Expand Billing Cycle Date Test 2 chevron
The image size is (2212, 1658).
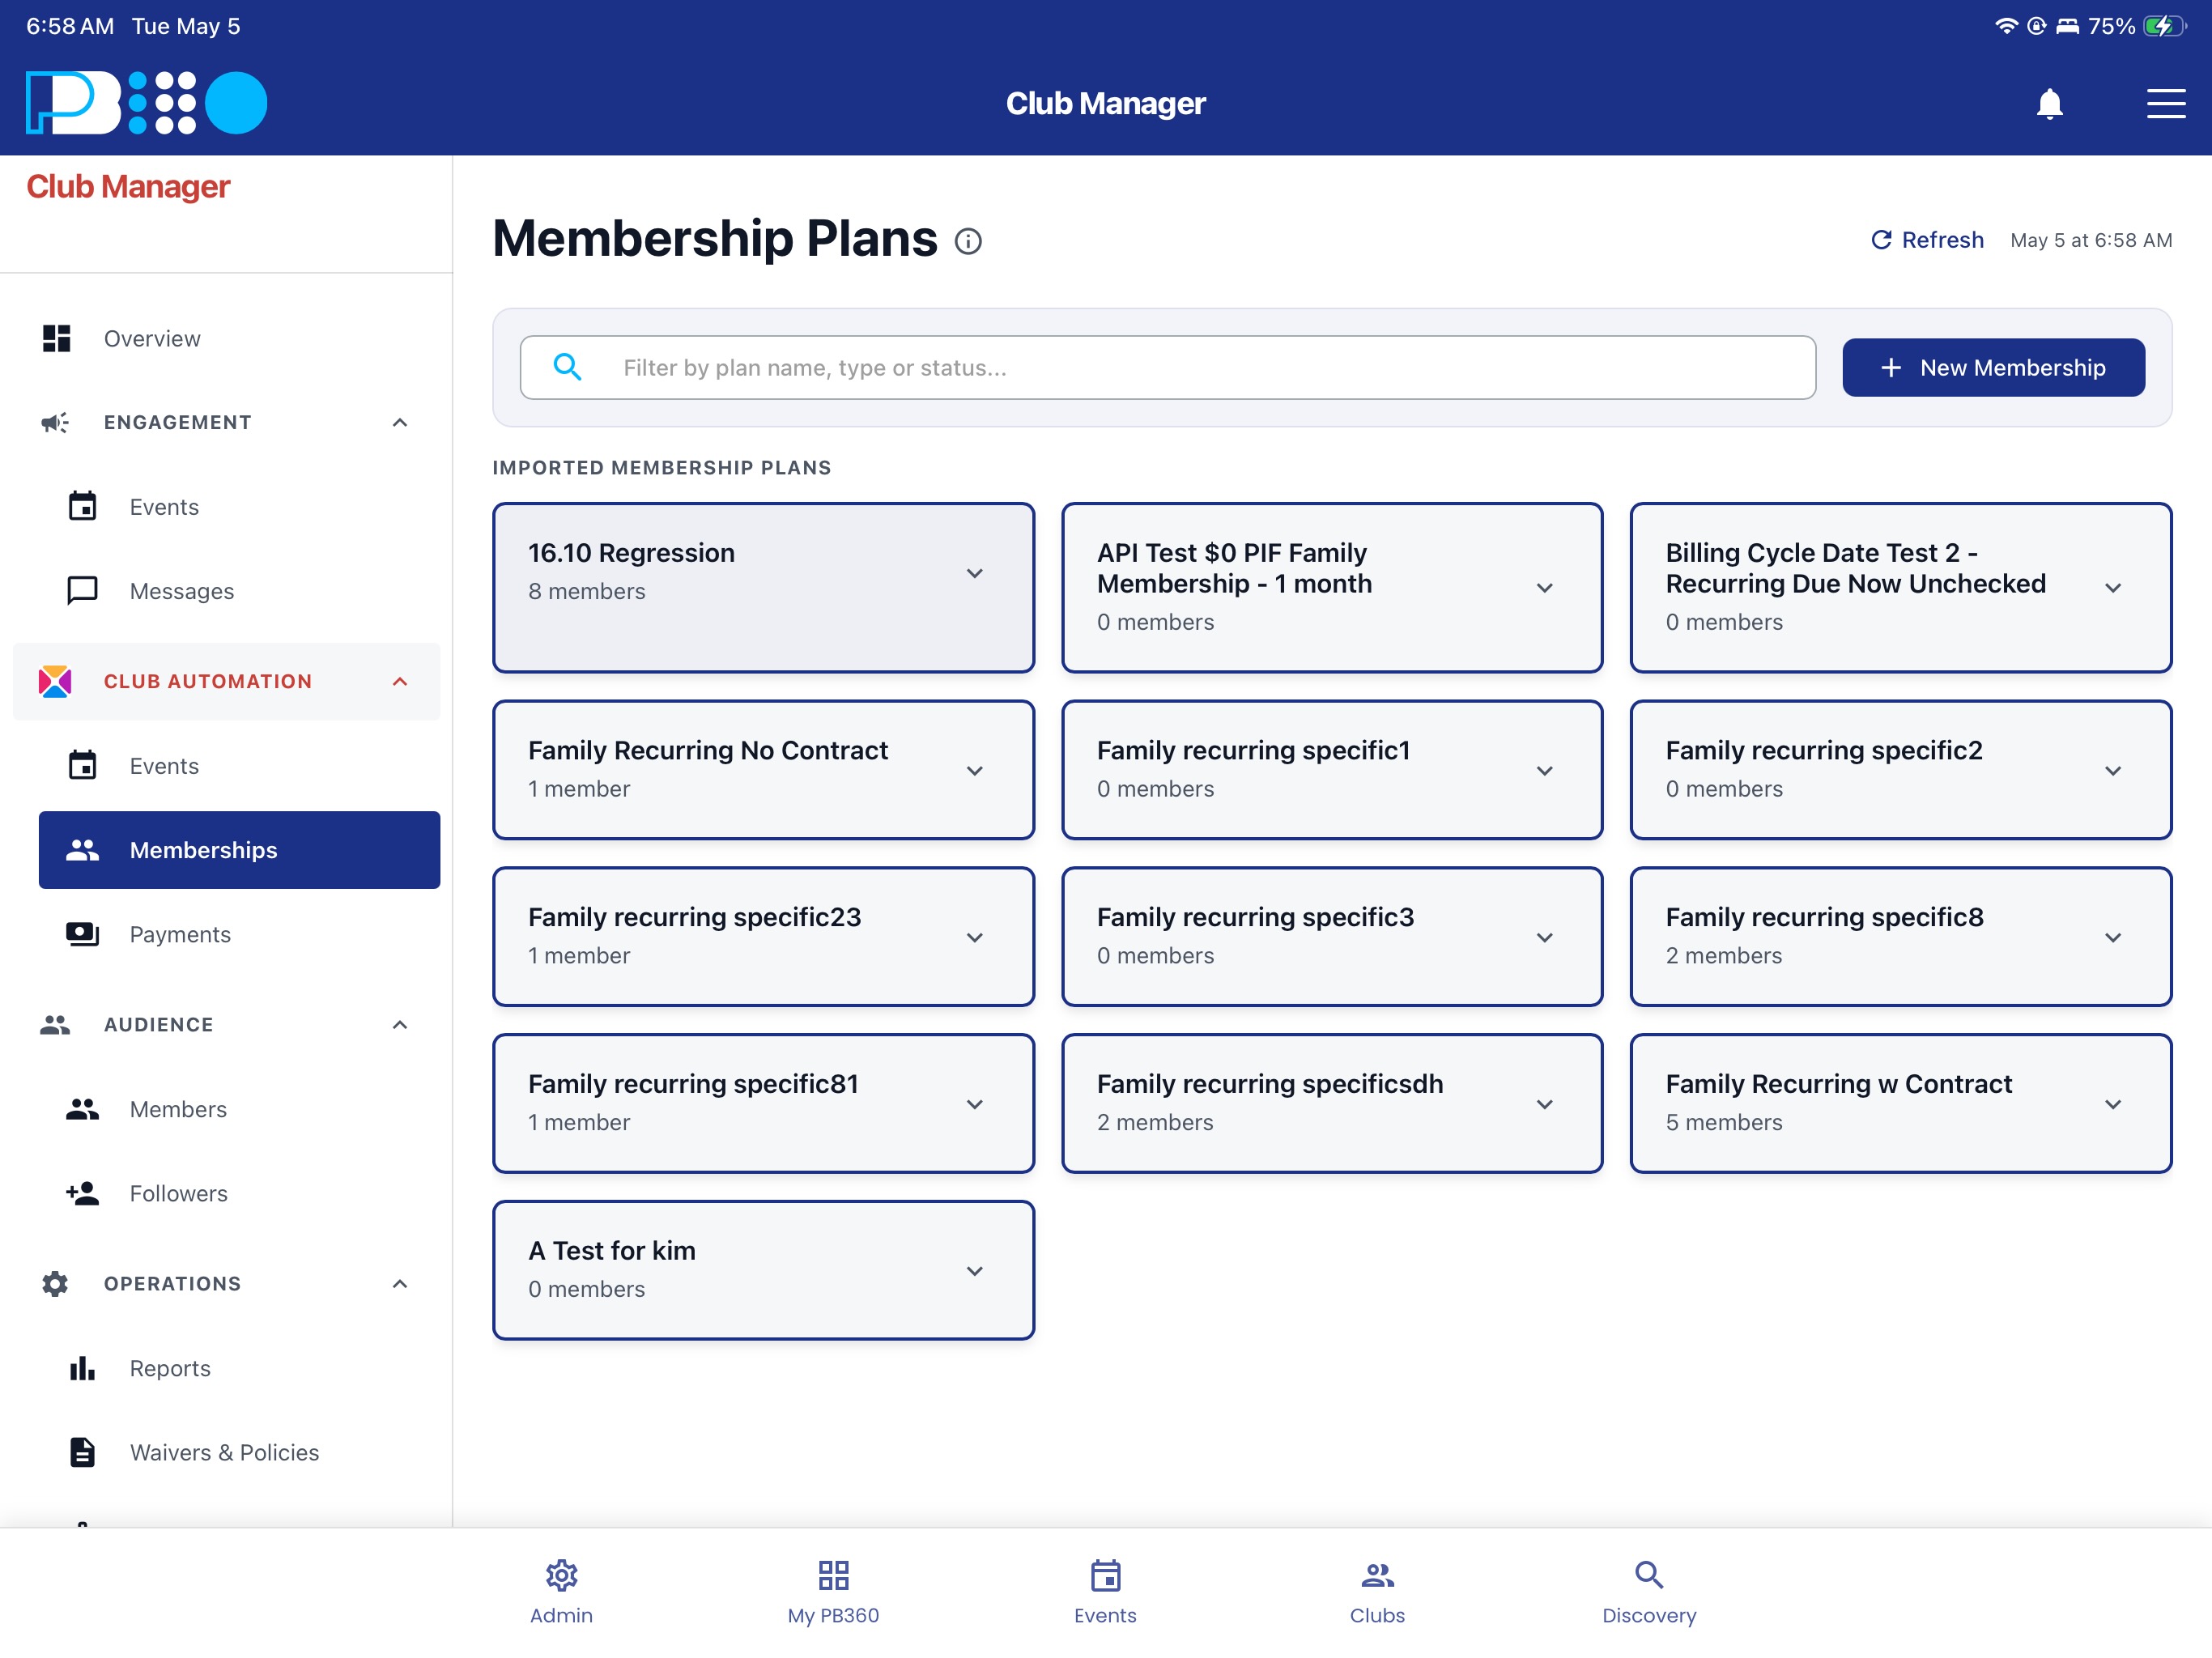coord(2113,588)
